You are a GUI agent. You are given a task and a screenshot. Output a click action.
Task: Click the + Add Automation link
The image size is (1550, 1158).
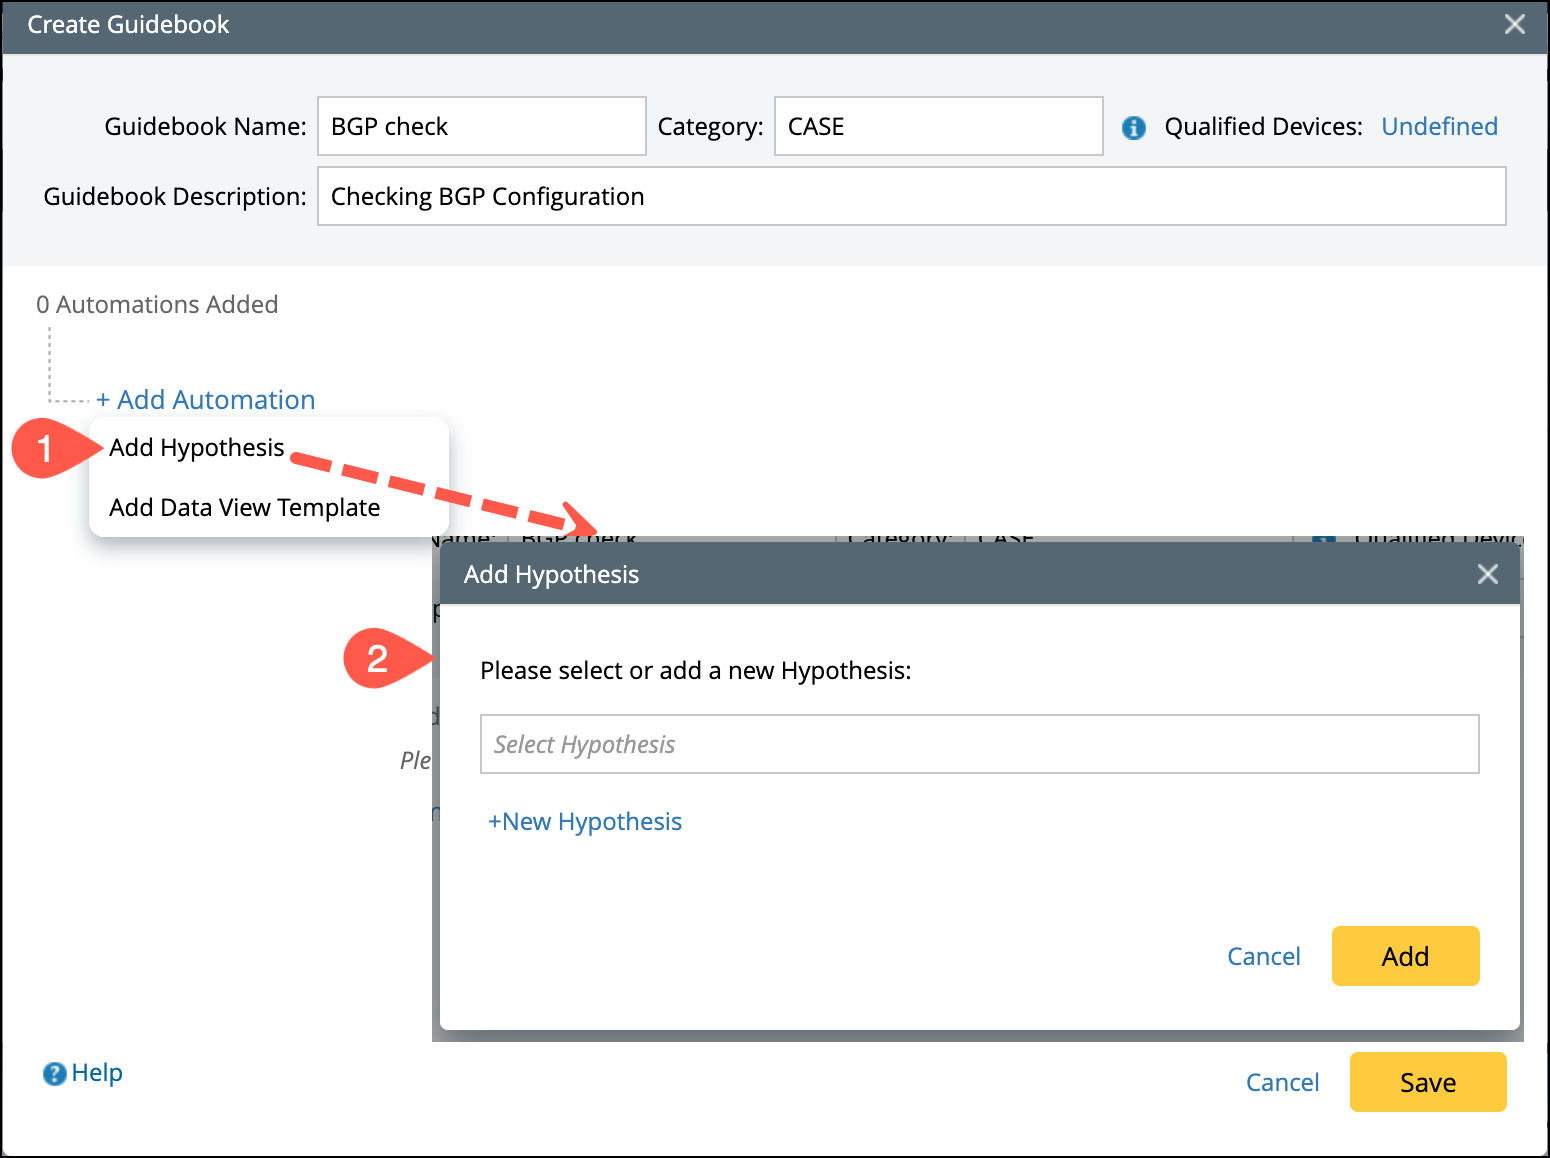[206, 400]
